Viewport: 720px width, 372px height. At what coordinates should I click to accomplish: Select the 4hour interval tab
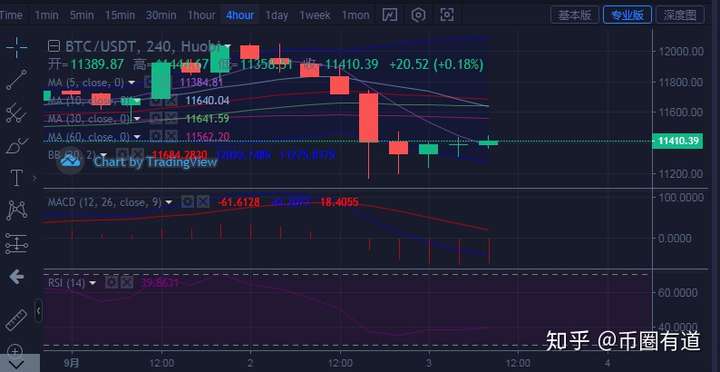click(240, 16)
